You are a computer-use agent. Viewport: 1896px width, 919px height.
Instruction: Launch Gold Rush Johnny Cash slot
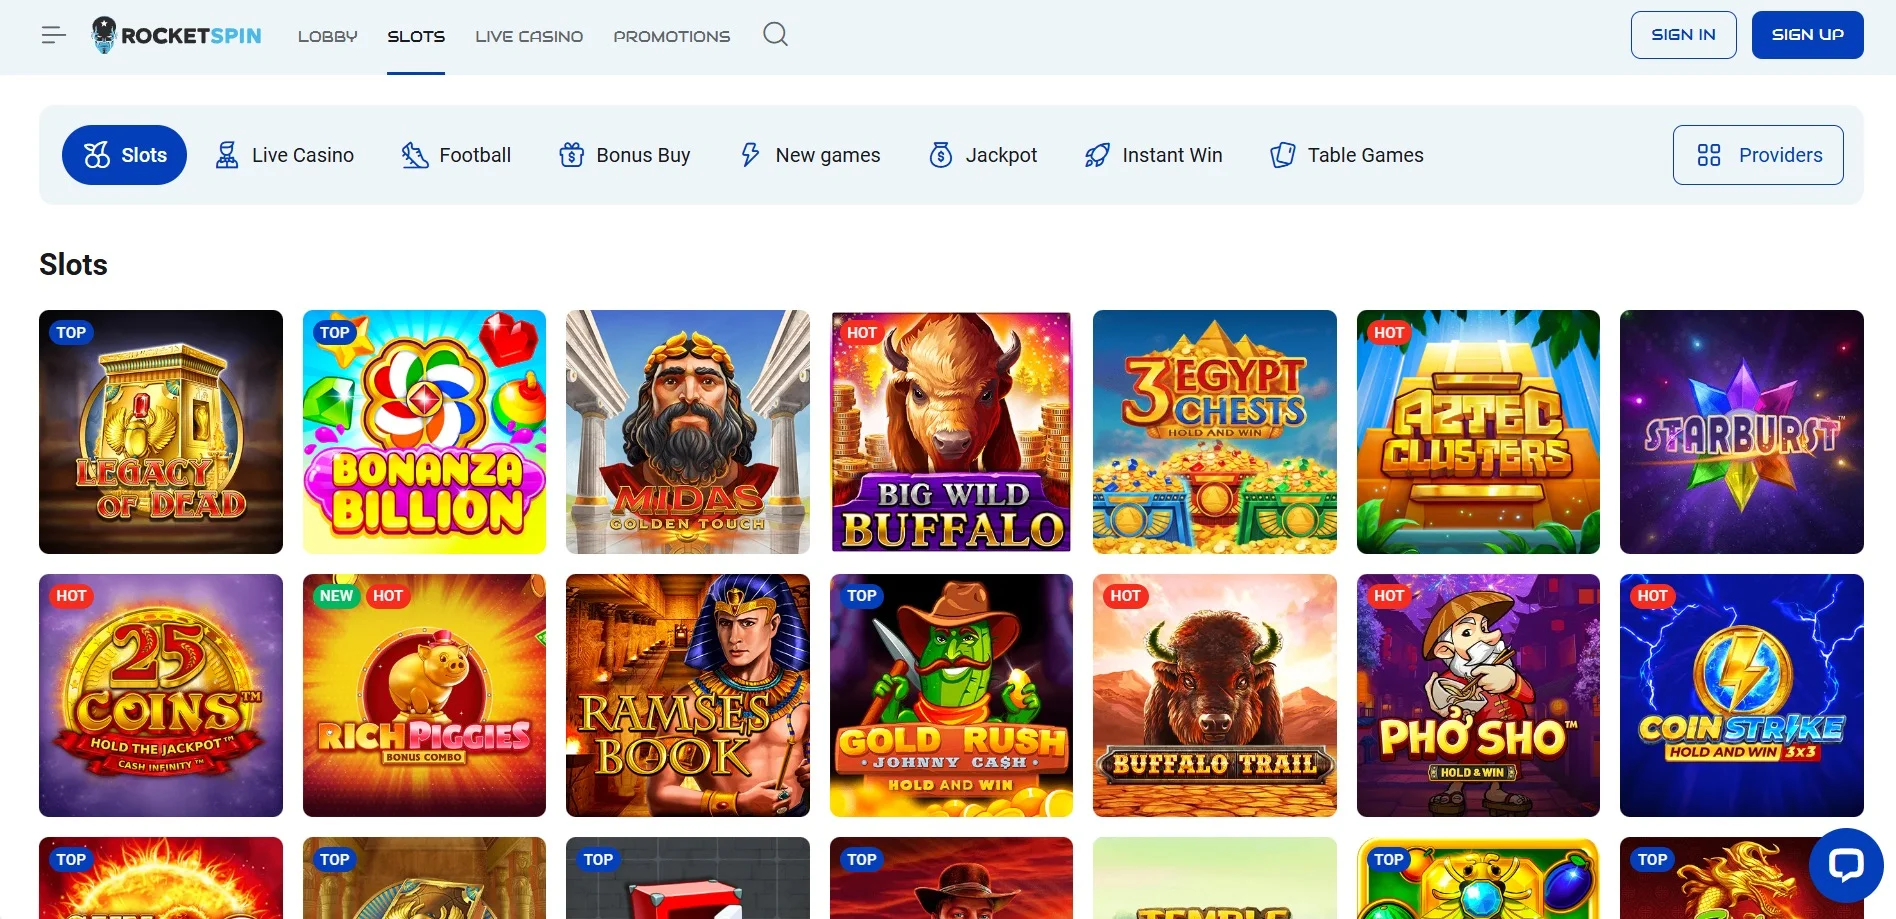[951, 695]
